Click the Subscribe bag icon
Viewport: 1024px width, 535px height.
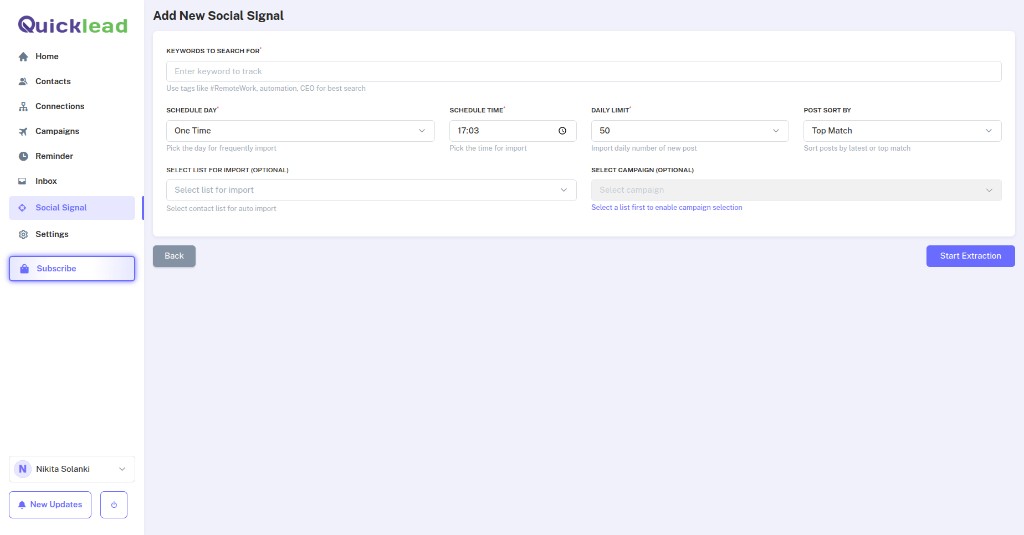click(24, 268)
